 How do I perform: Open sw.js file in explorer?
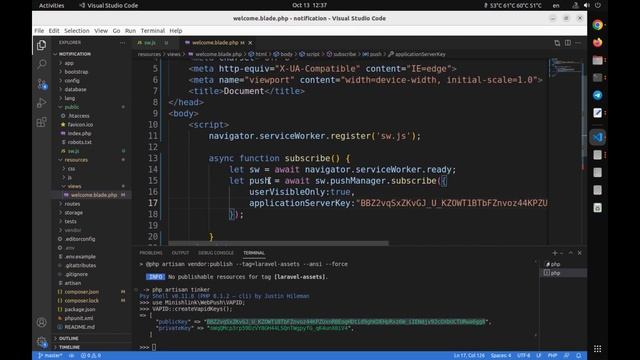click(92, 151)
